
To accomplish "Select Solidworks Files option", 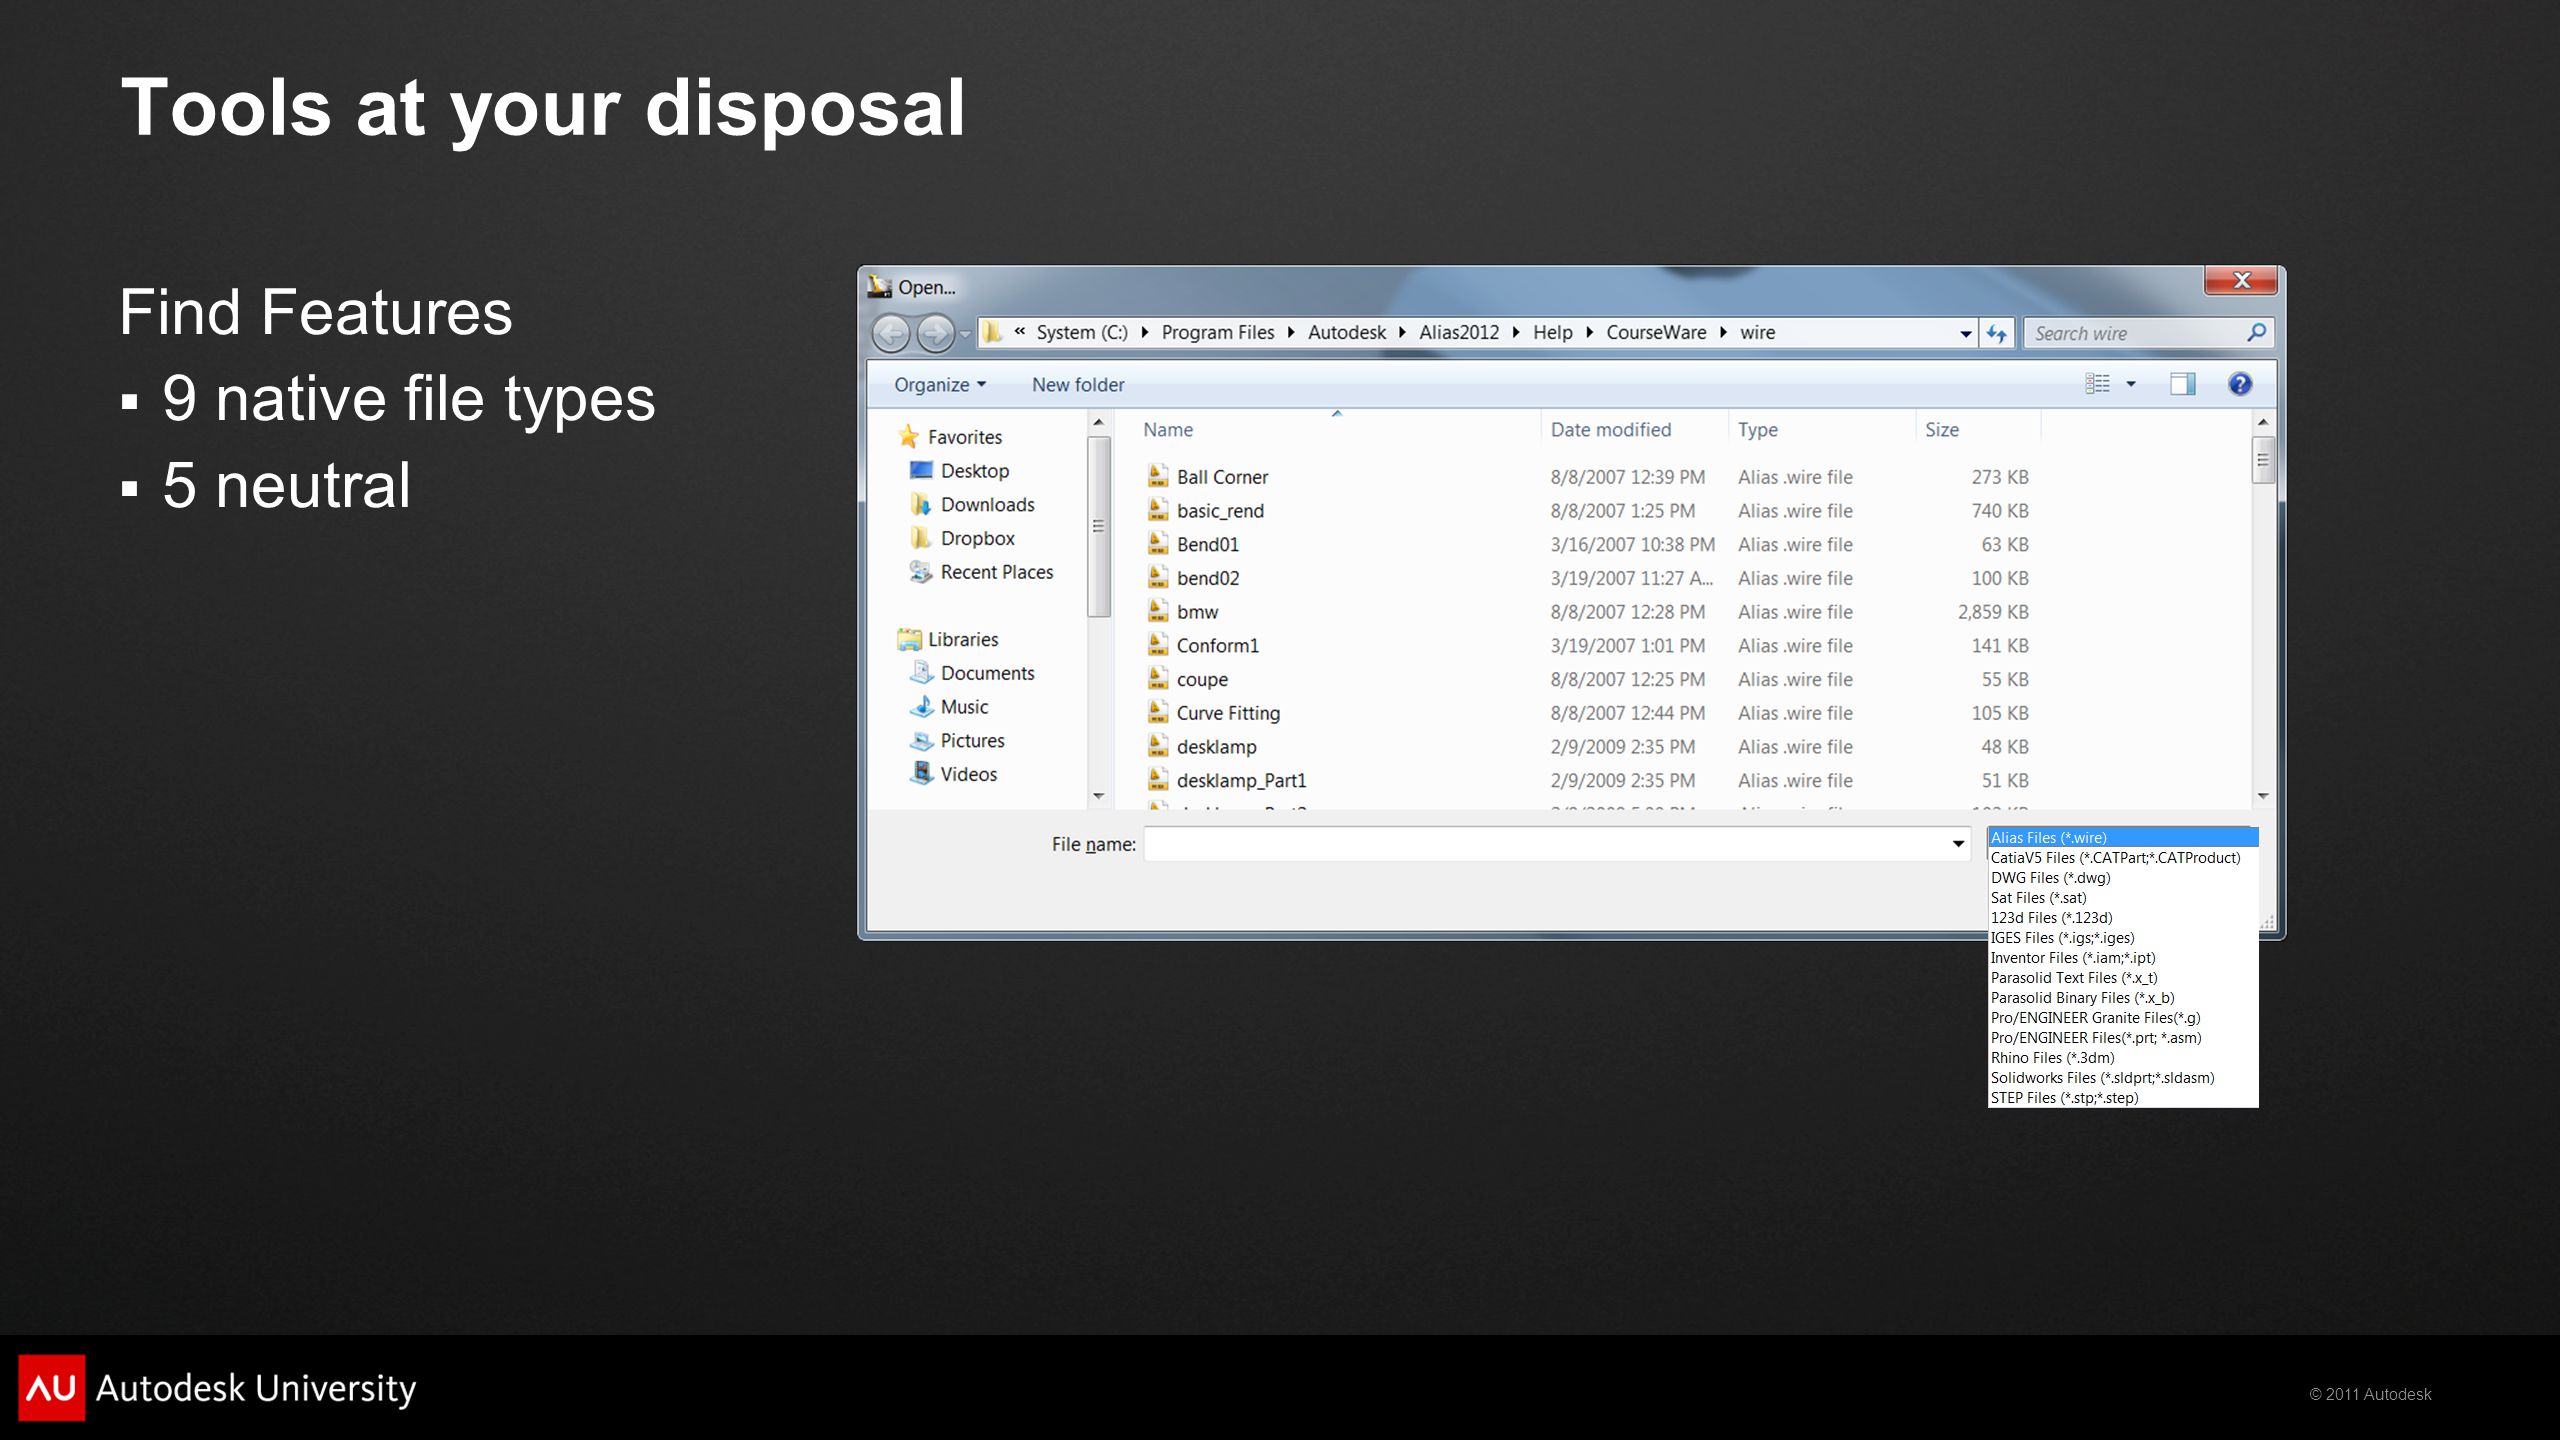I will point(2123,1078).
